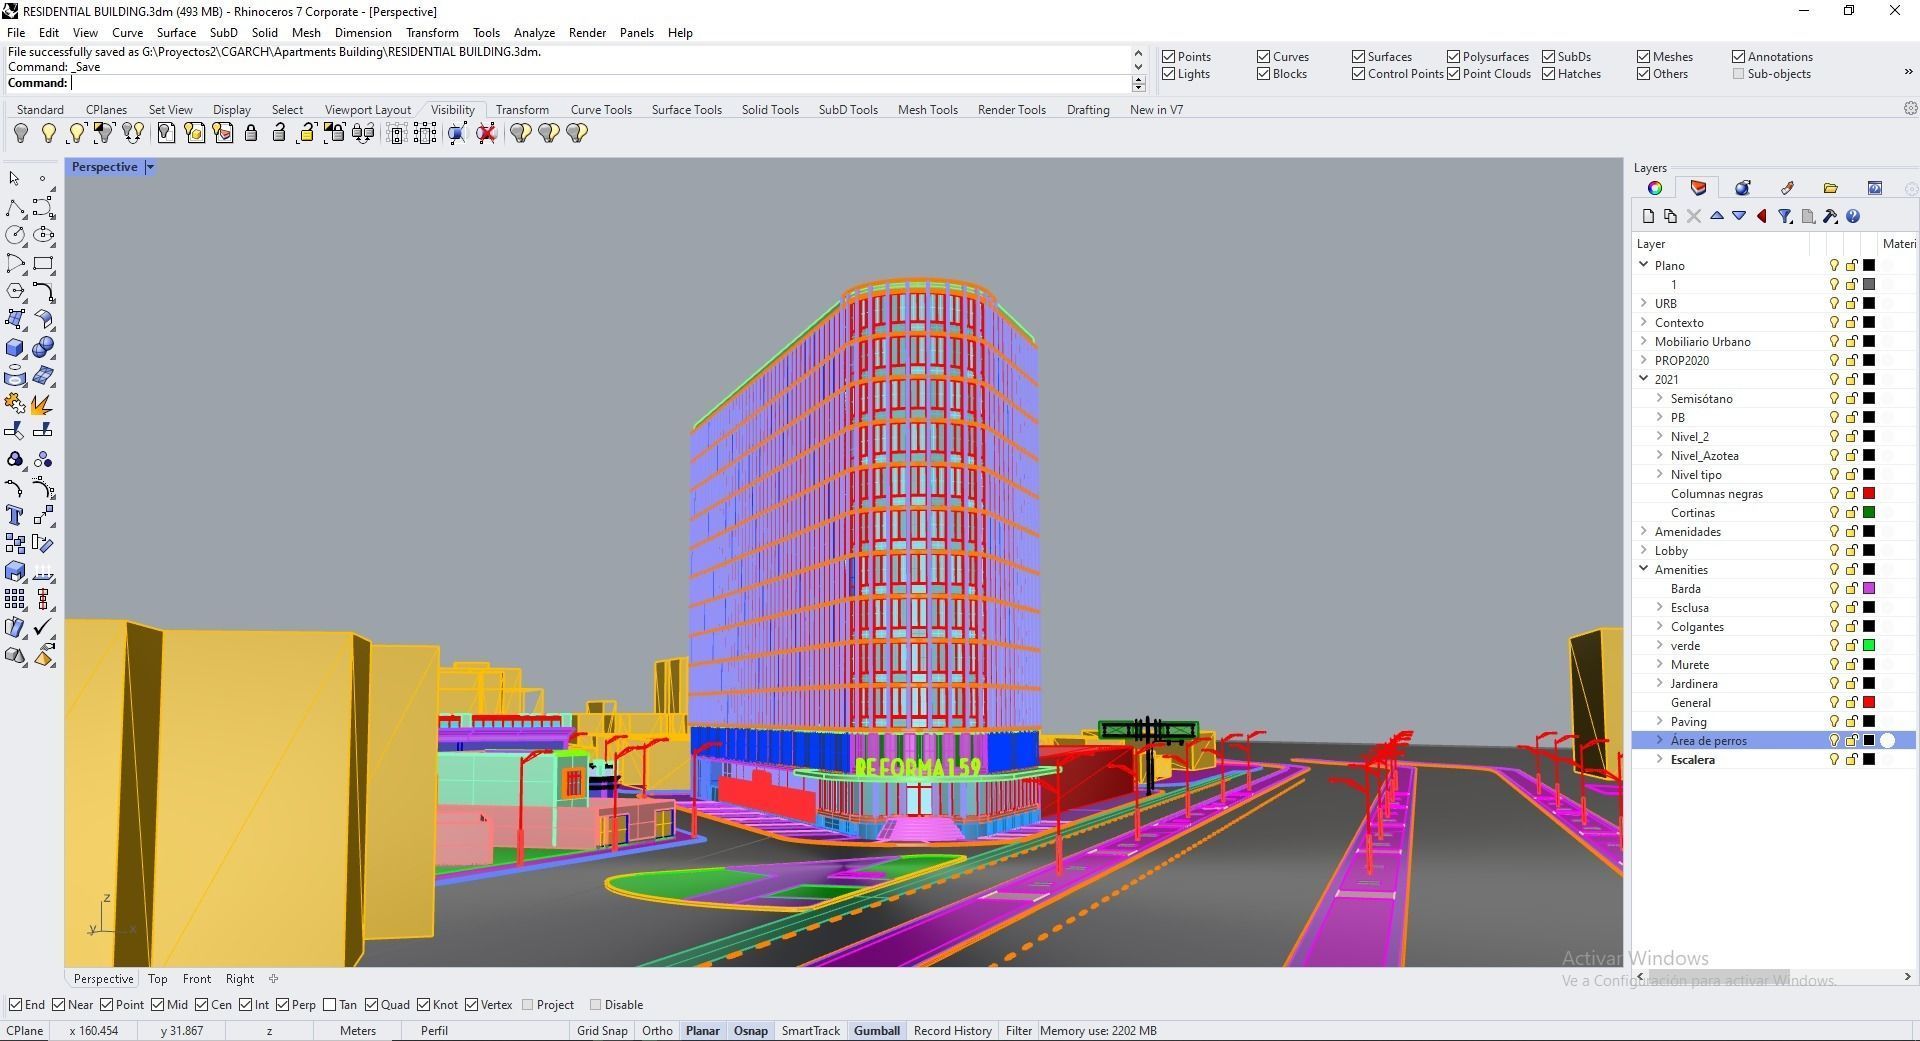Open the layer tools hammer icon
Image resolution: width=1920 pixels, height=1041 pixels.
[1830, 216]
